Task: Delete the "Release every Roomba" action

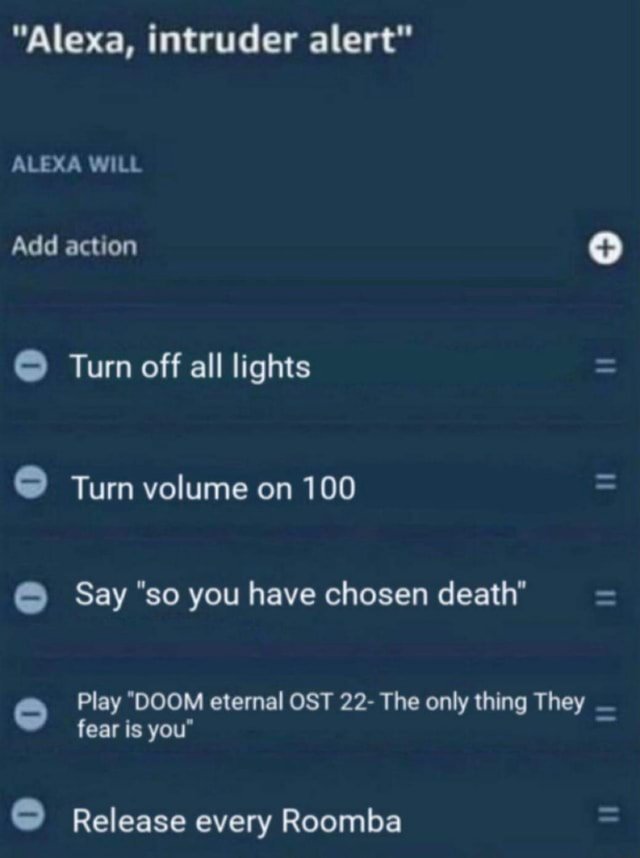Action: tap(28, 815)
